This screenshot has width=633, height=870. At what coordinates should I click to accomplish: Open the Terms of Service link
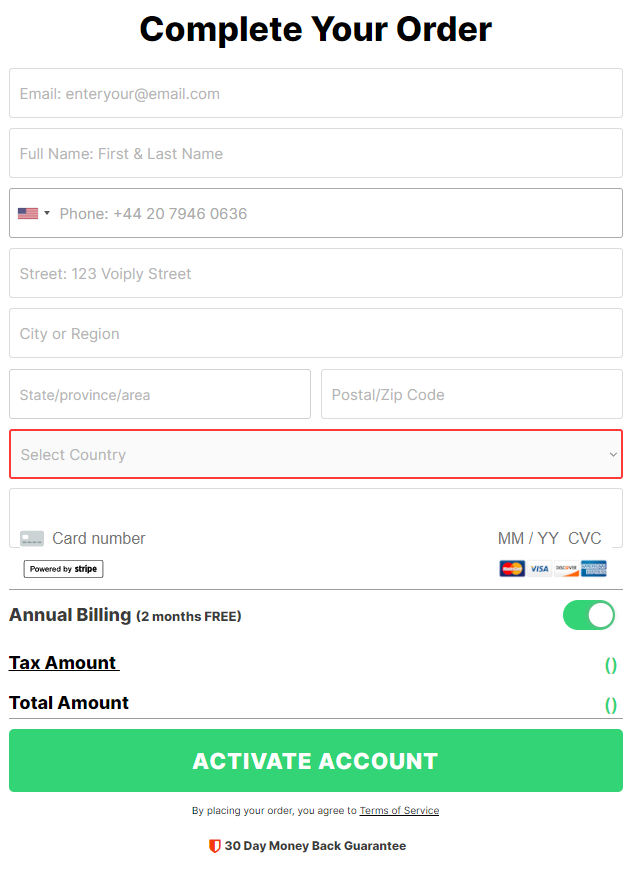(399, 811)
